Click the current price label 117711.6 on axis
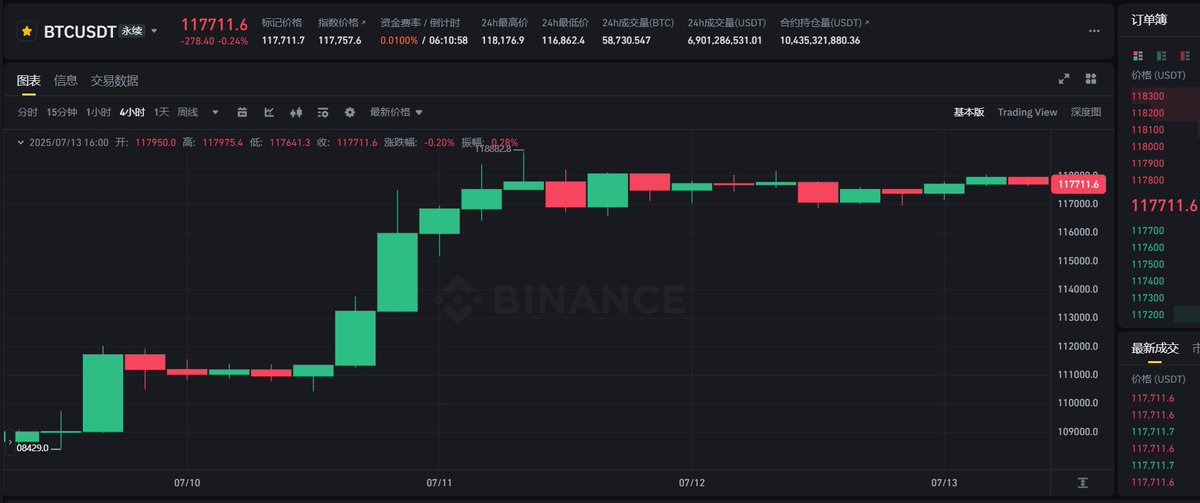The image size is (1200, 503). tap(1078, 183)
